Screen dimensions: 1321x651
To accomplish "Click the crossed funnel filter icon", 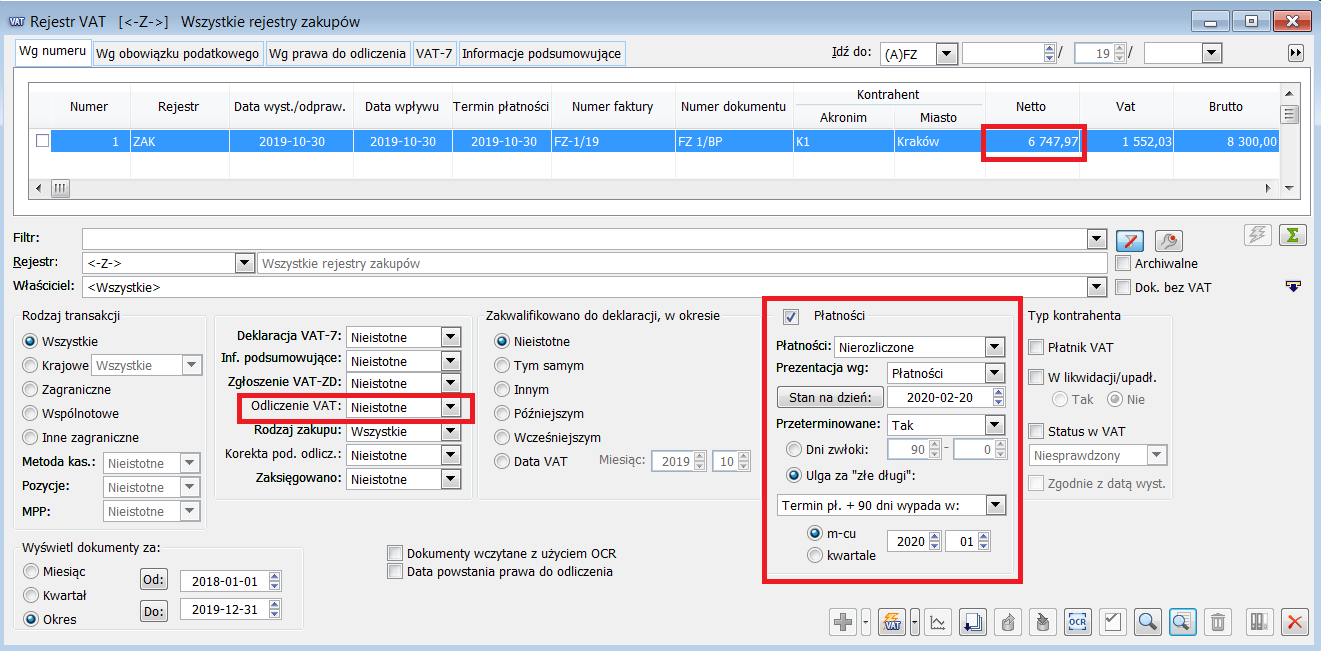I will coord(1129,240).
